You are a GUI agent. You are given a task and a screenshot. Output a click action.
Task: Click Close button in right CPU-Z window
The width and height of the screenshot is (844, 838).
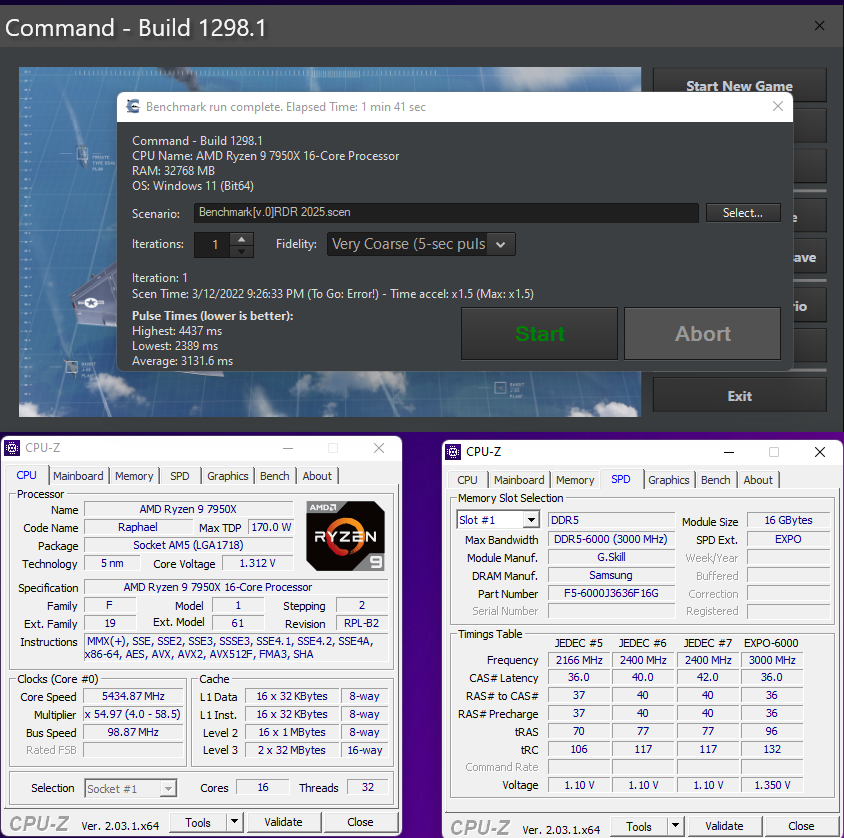pyautogui.click(x=801, y=826)
